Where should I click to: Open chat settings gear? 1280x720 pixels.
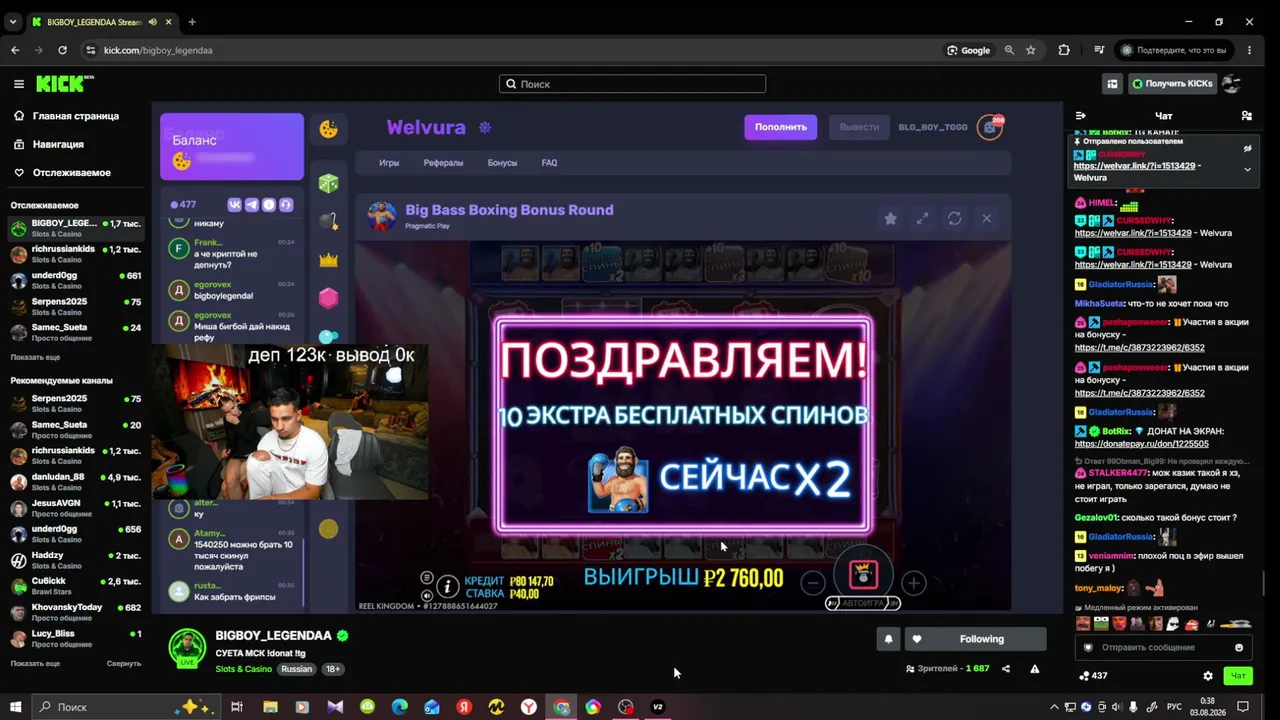pyautogui.click(x=1208, y=676)
